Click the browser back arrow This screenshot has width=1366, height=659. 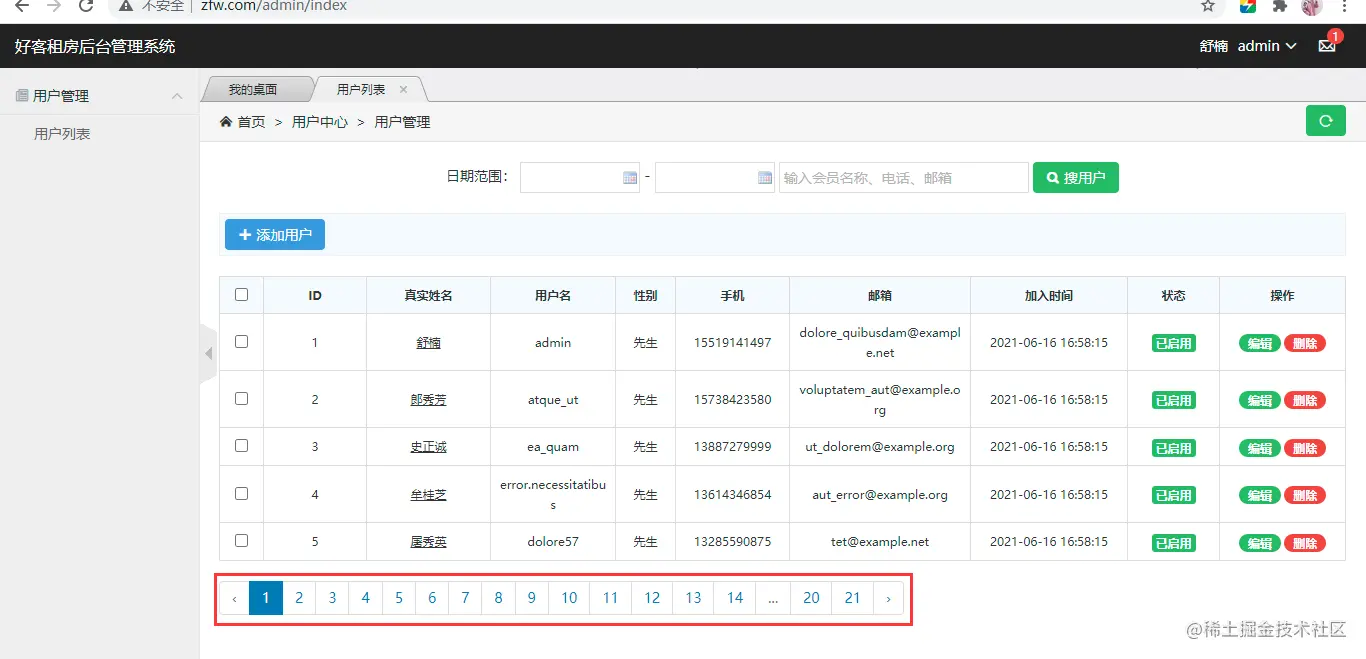point(21,6)
